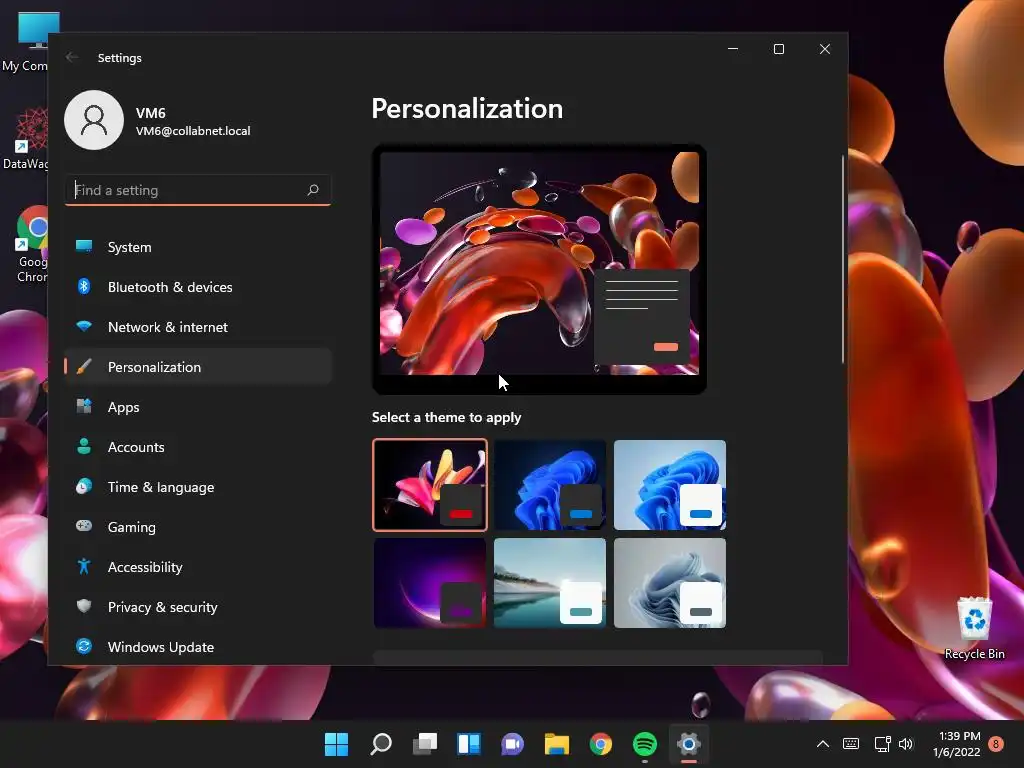1024x768 pixels.
Task: Maximize the Settings window
Action: click(x=778, y=49)
